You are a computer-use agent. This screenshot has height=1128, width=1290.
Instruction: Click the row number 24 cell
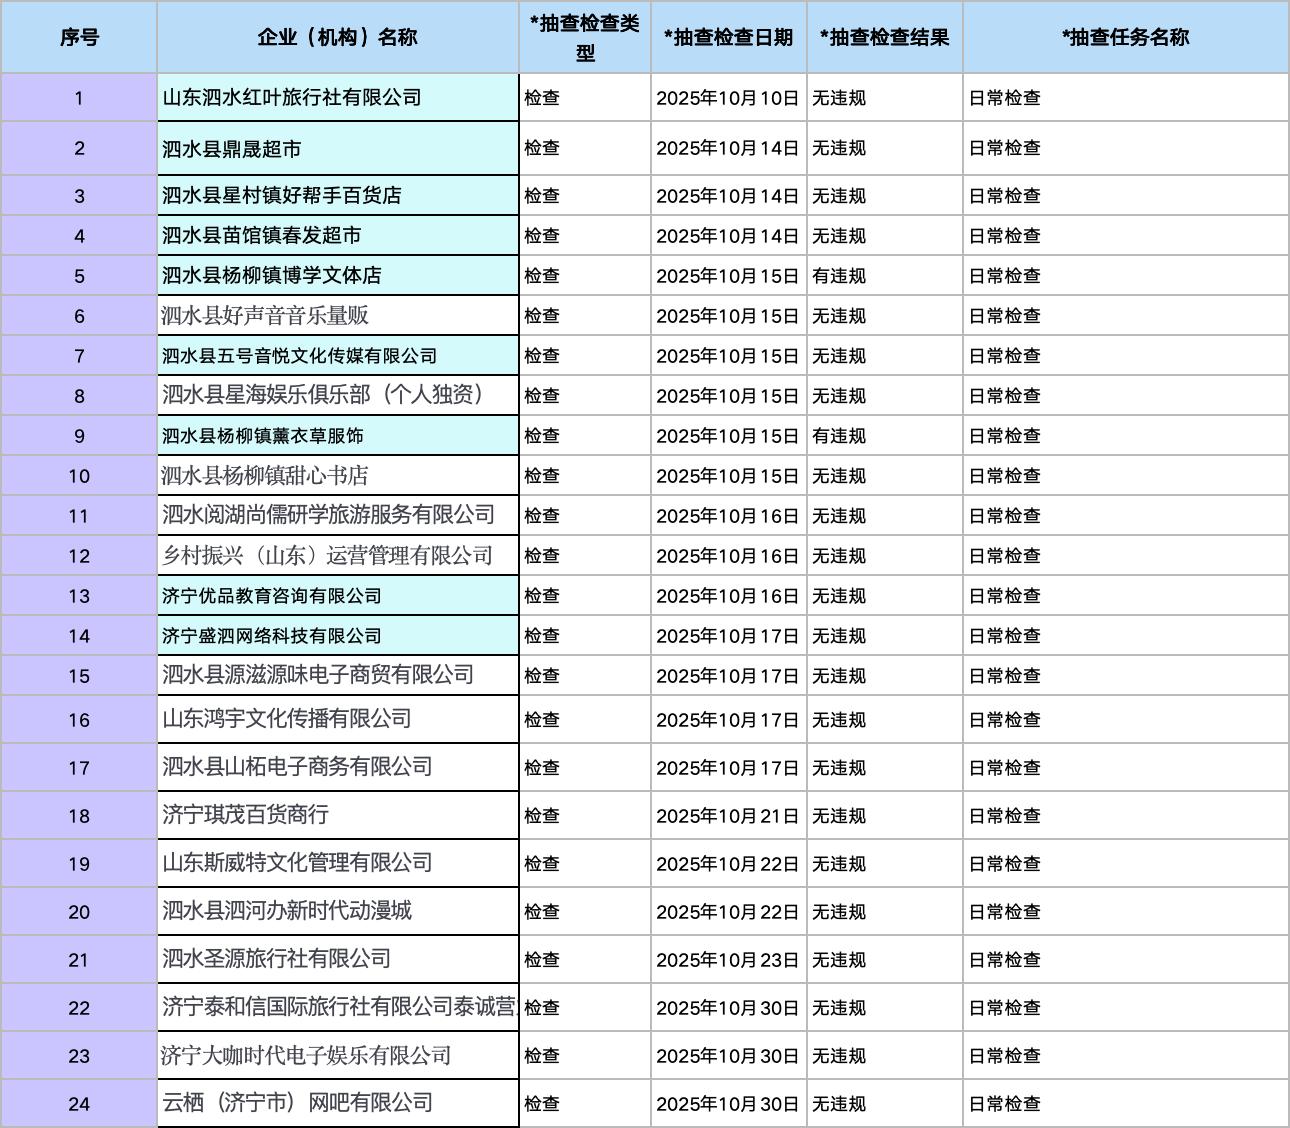coord(79,1104)
